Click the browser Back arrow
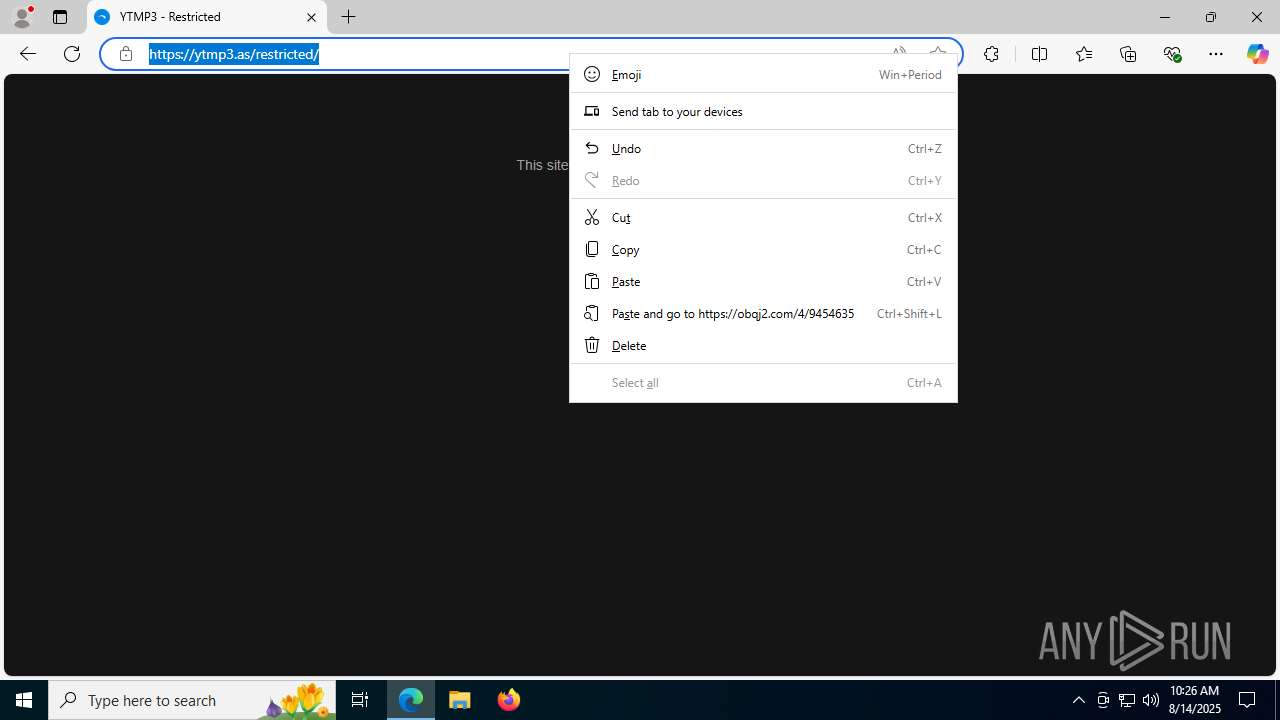 pyautogui.click(x=28, y=54)
